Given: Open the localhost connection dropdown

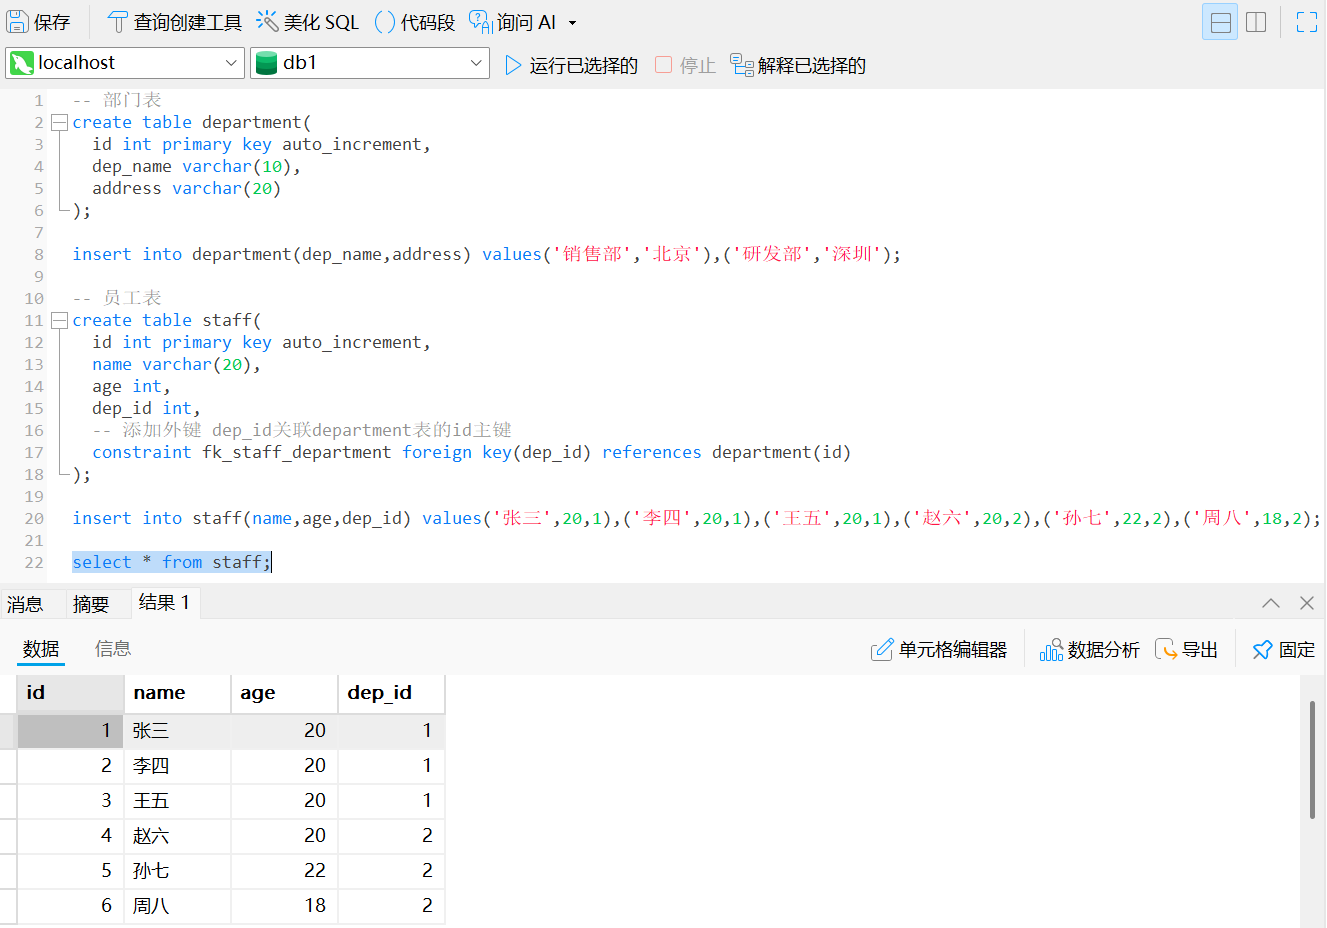Looking at the screenshot, I should pyautogui.click(x=125, y=63).
